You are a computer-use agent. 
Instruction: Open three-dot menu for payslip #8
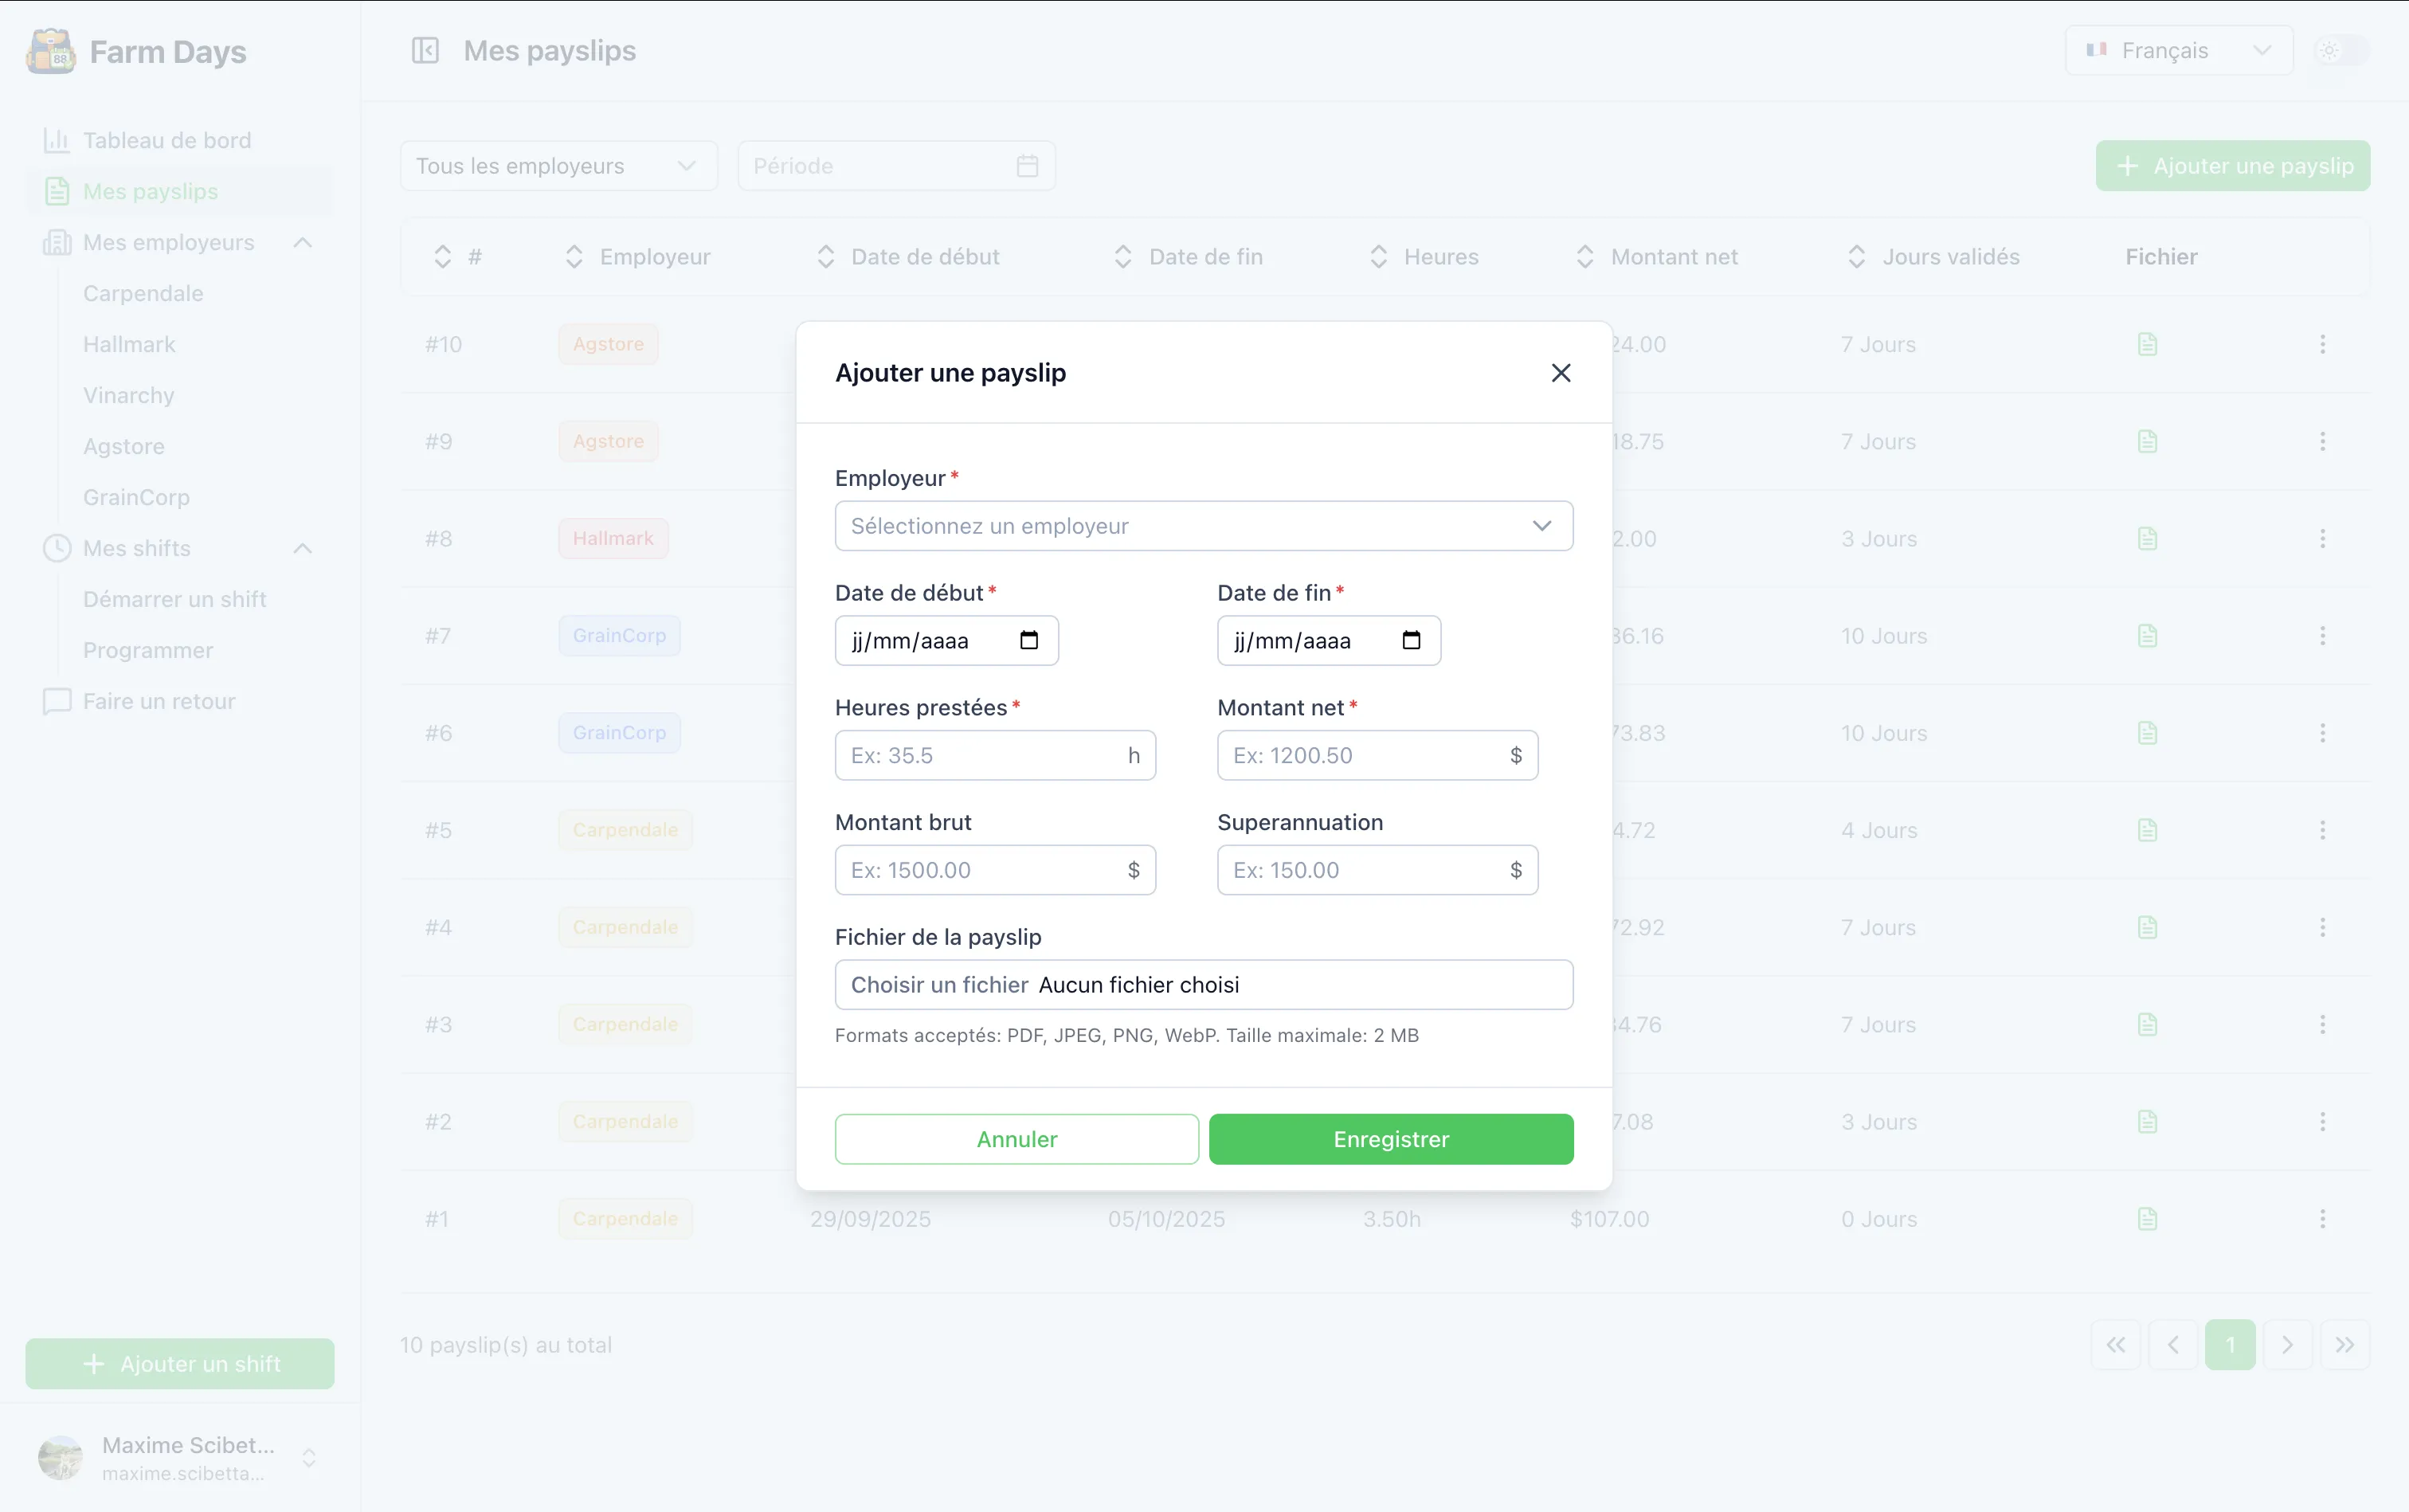tap(2322, 539)
